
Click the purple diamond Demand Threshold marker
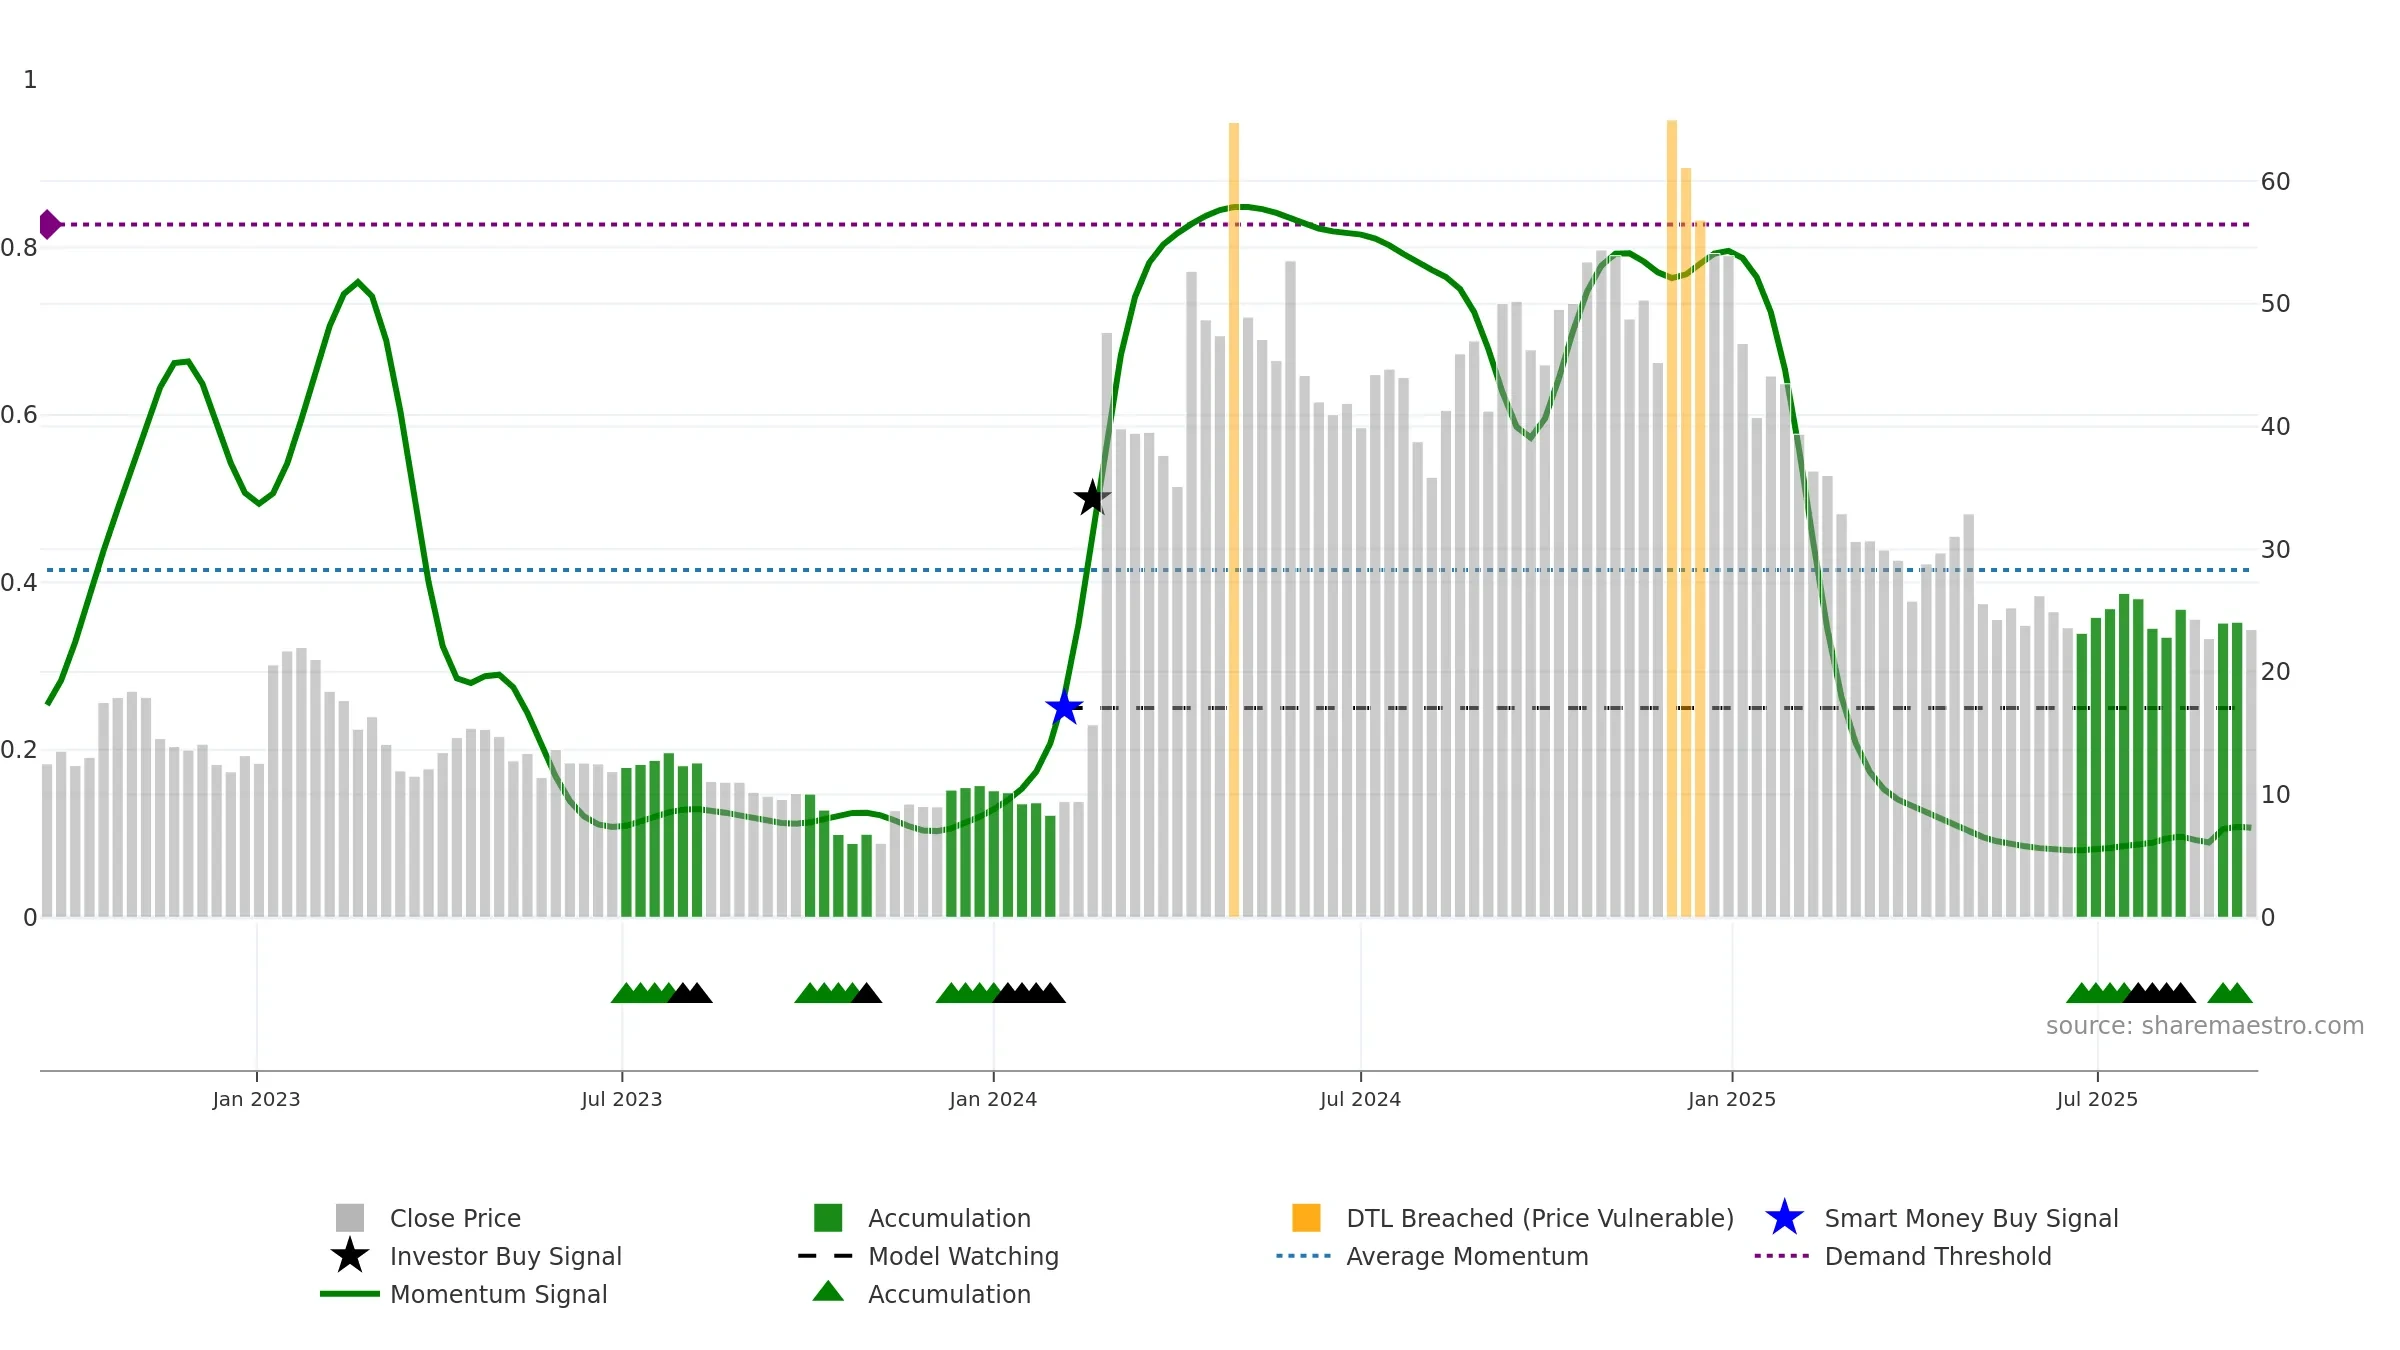pyautogui.click(x=49, y=224)
